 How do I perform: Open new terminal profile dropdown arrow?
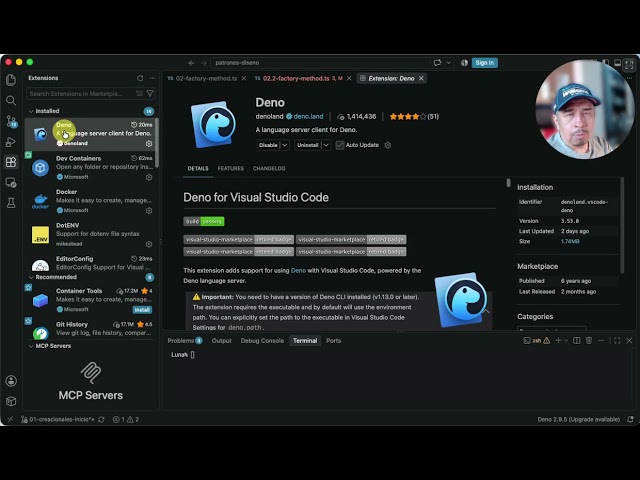(566, 340)
